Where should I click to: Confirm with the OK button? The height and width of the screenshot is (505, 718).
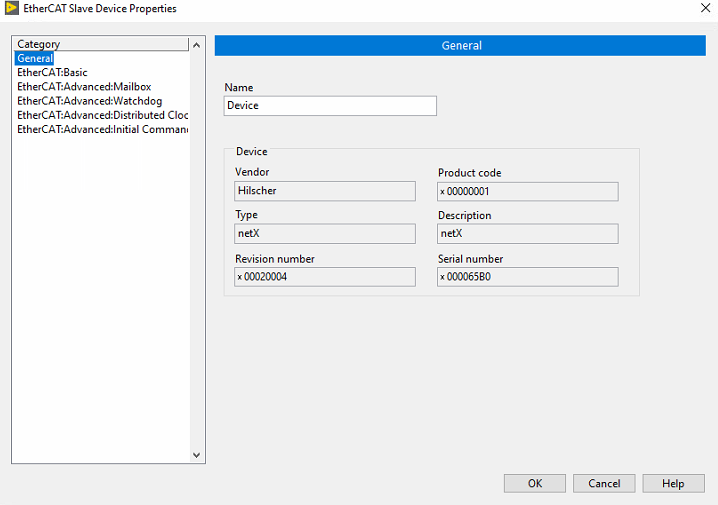535,483
